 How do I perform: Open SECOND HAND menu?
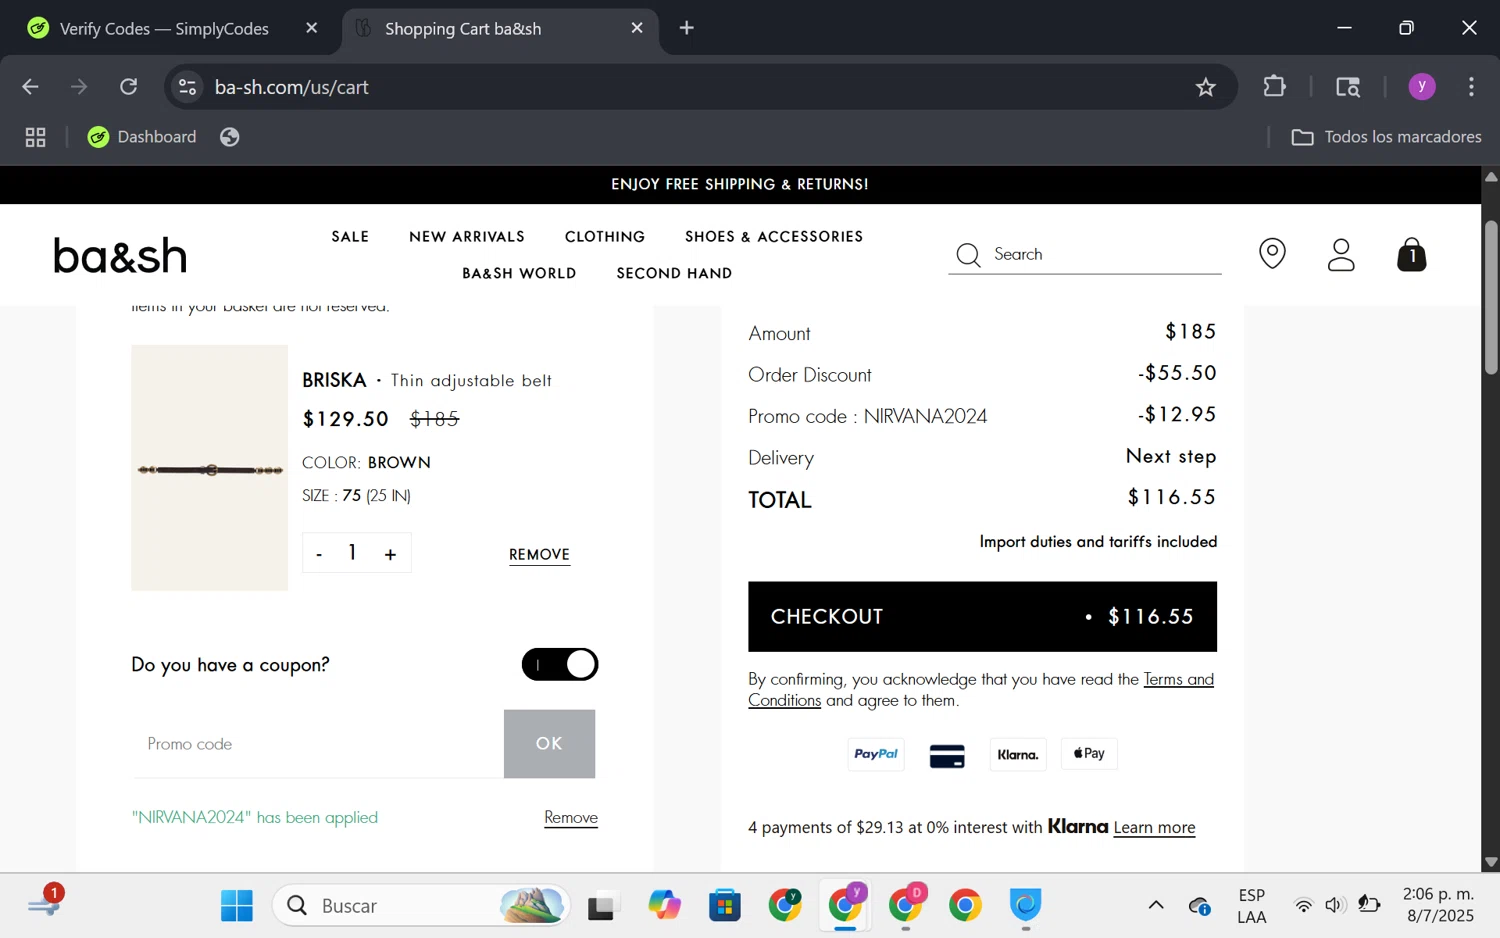[x=674, y=273]
